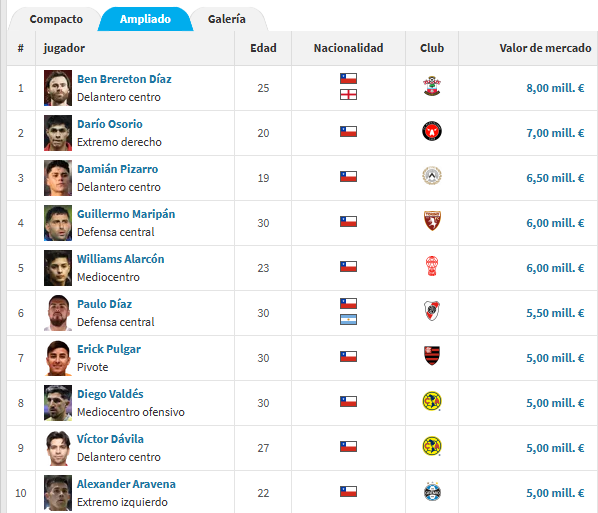Open Ben Brereton Díaz player link

pos(124,79)
